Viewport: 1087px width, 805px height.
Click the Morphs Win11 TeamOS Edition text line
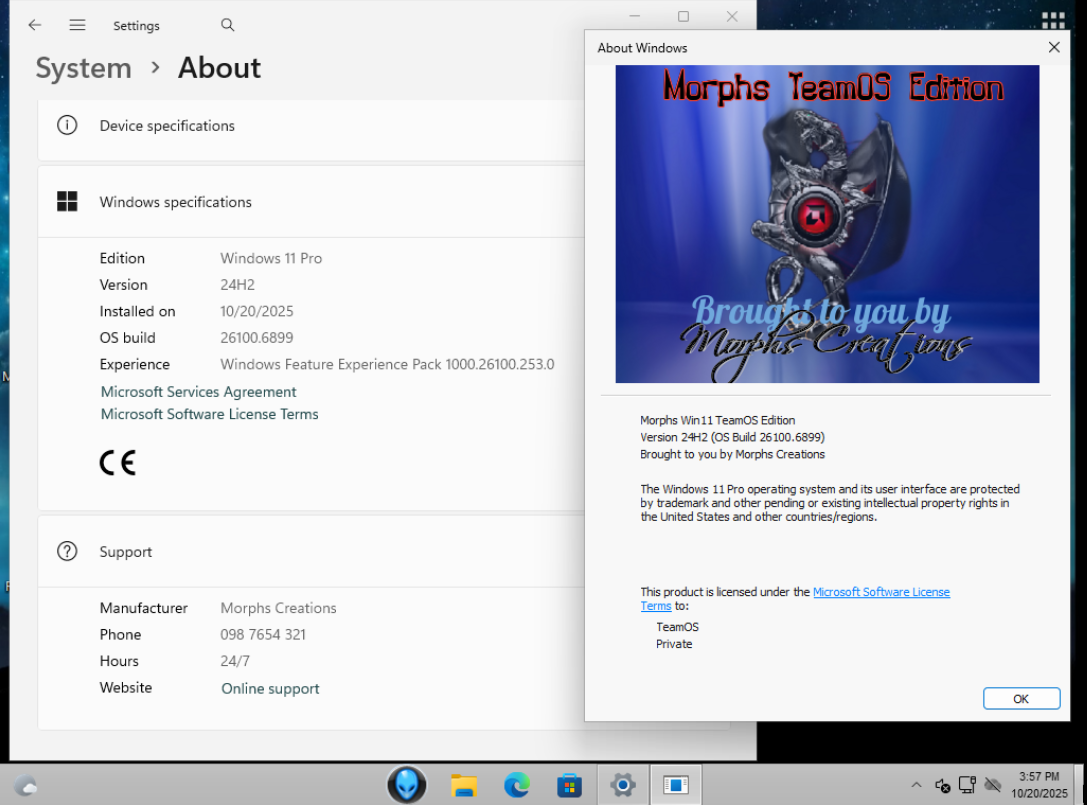(718, 420)
